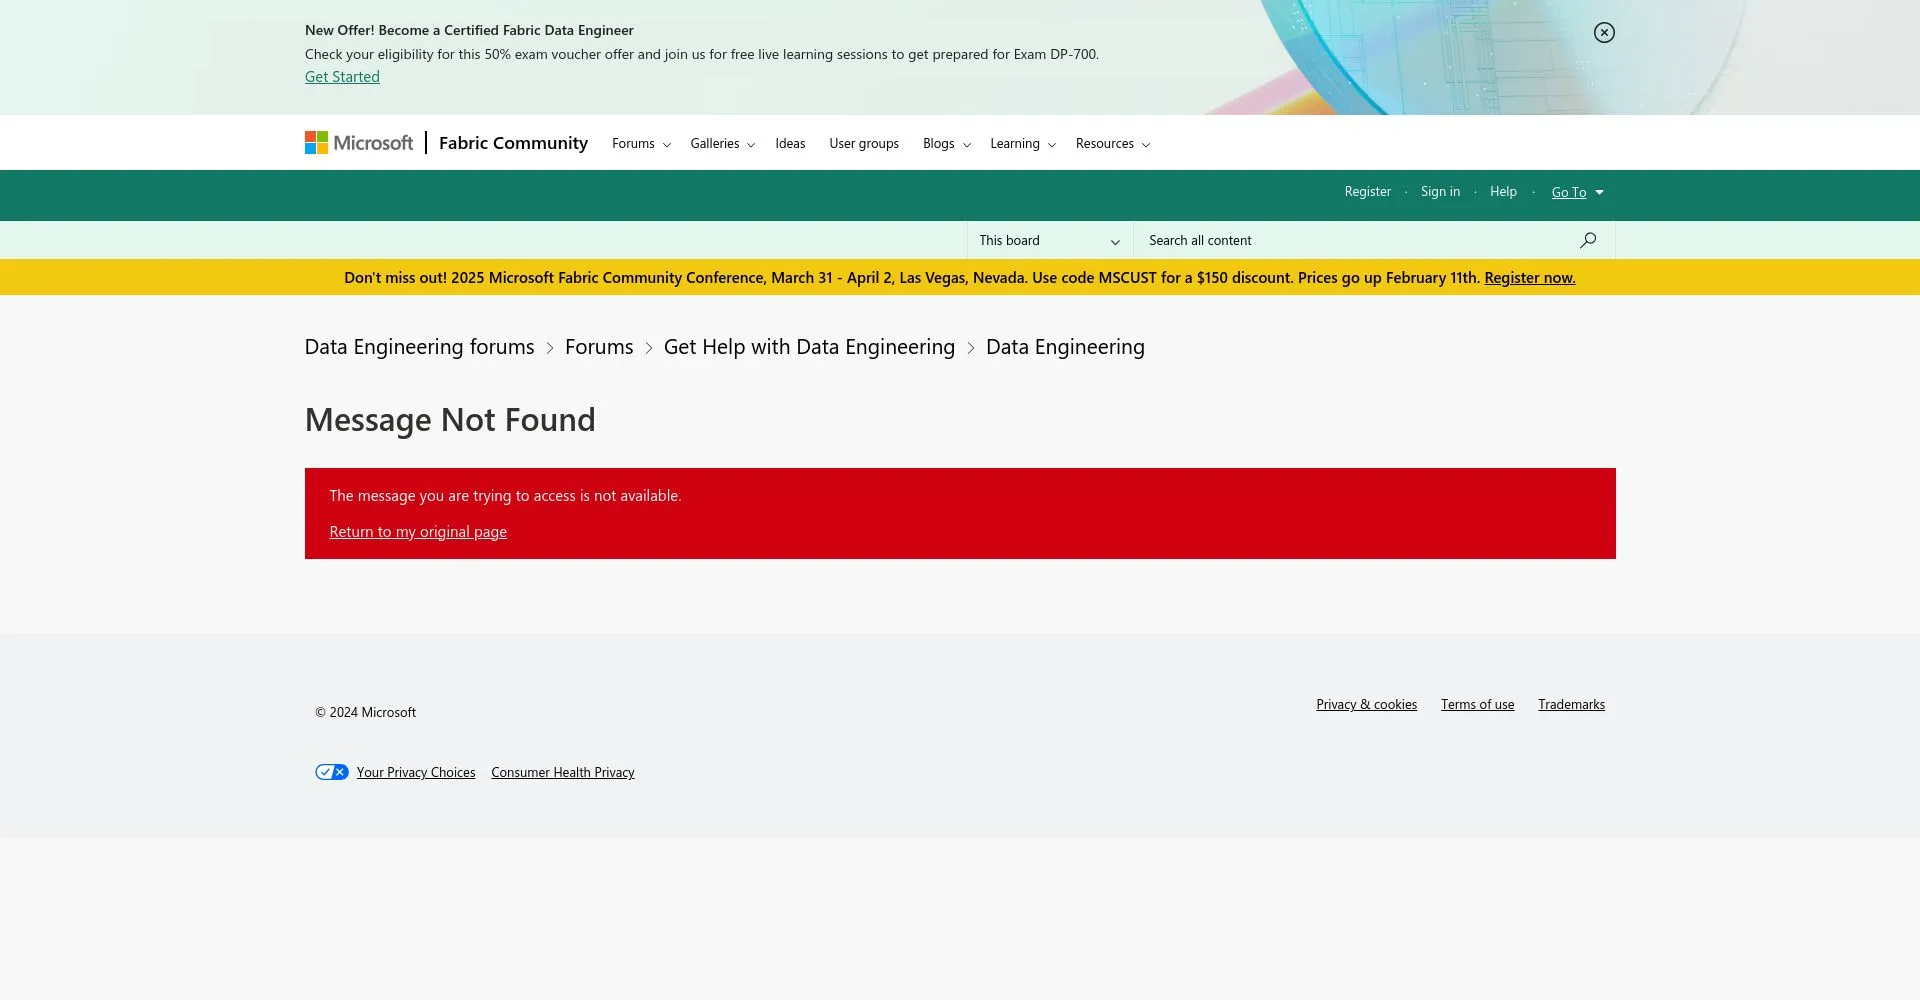Open the Help page
Image resolution: width=1920 pixels, height=1000 pixels.
1503,192
